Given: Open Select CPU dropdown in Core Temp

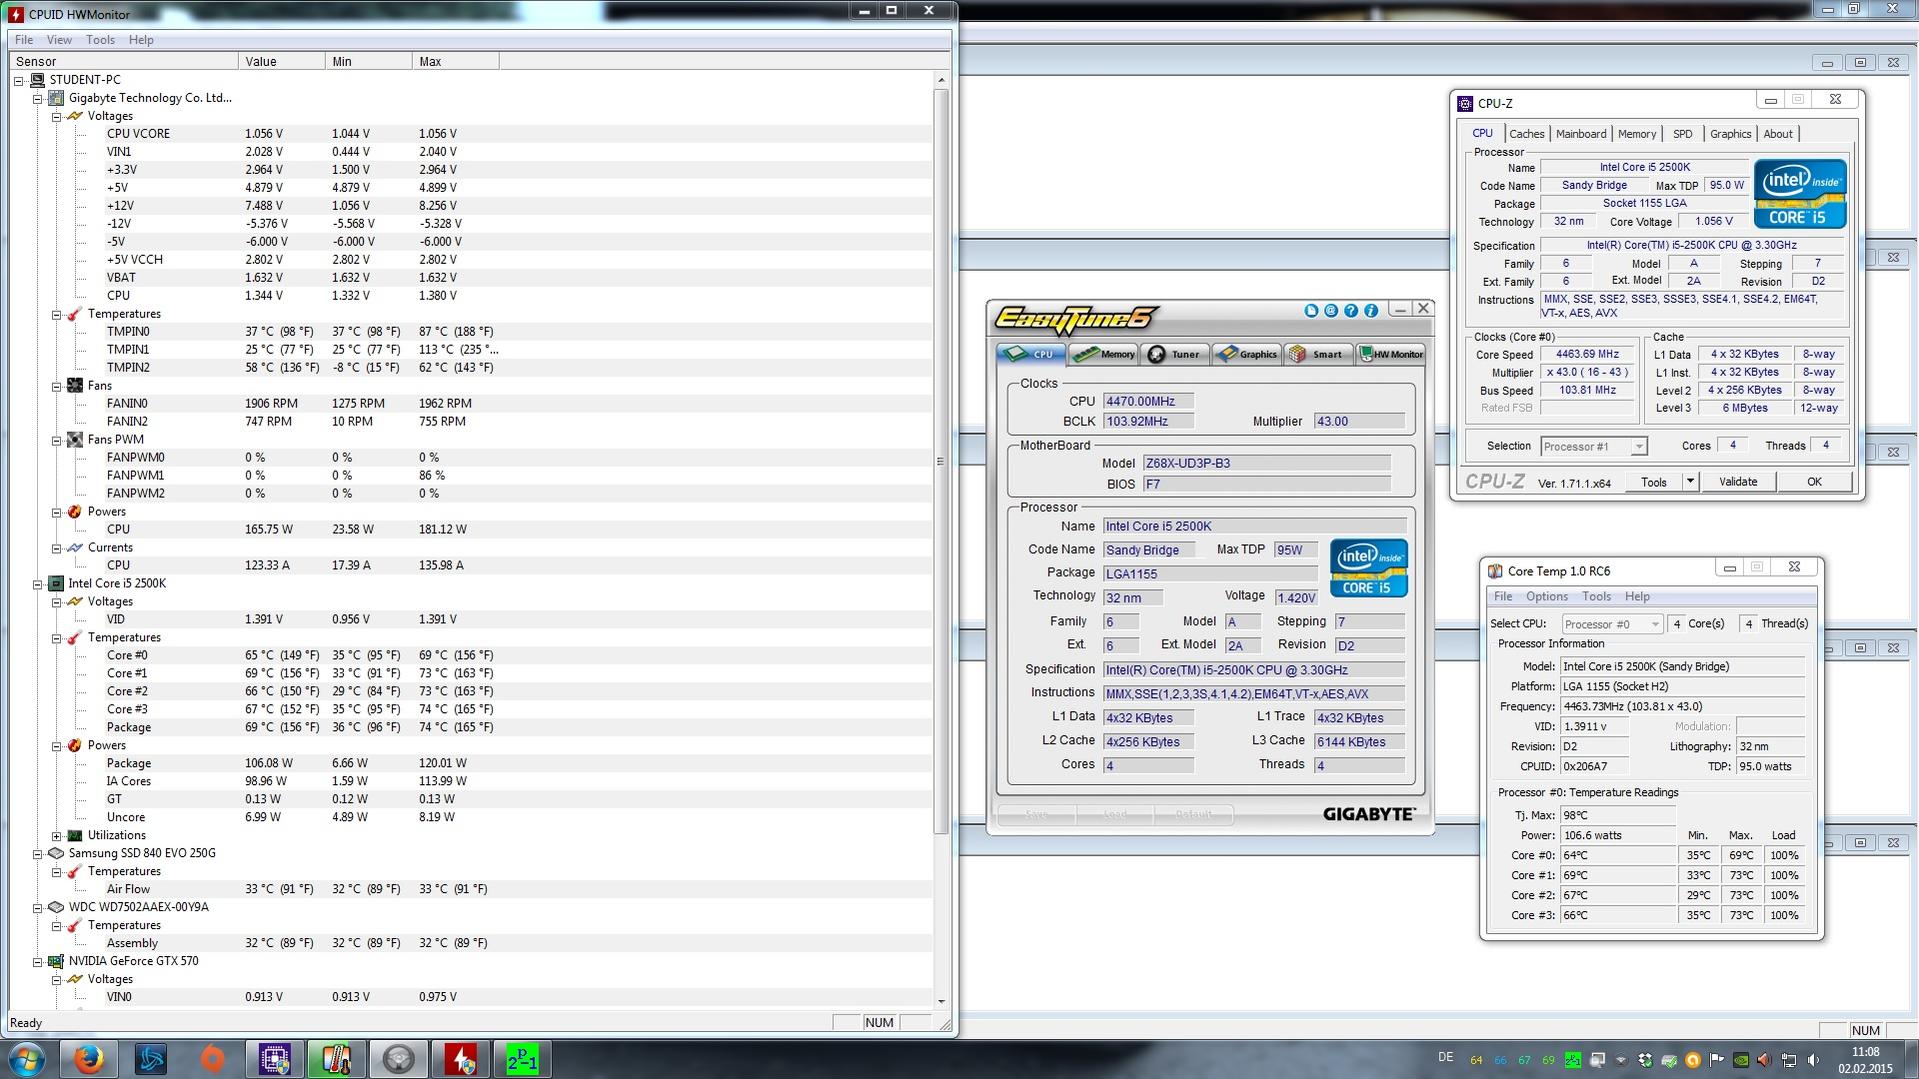Looking at the screenshot, I should pos(1611,624).
